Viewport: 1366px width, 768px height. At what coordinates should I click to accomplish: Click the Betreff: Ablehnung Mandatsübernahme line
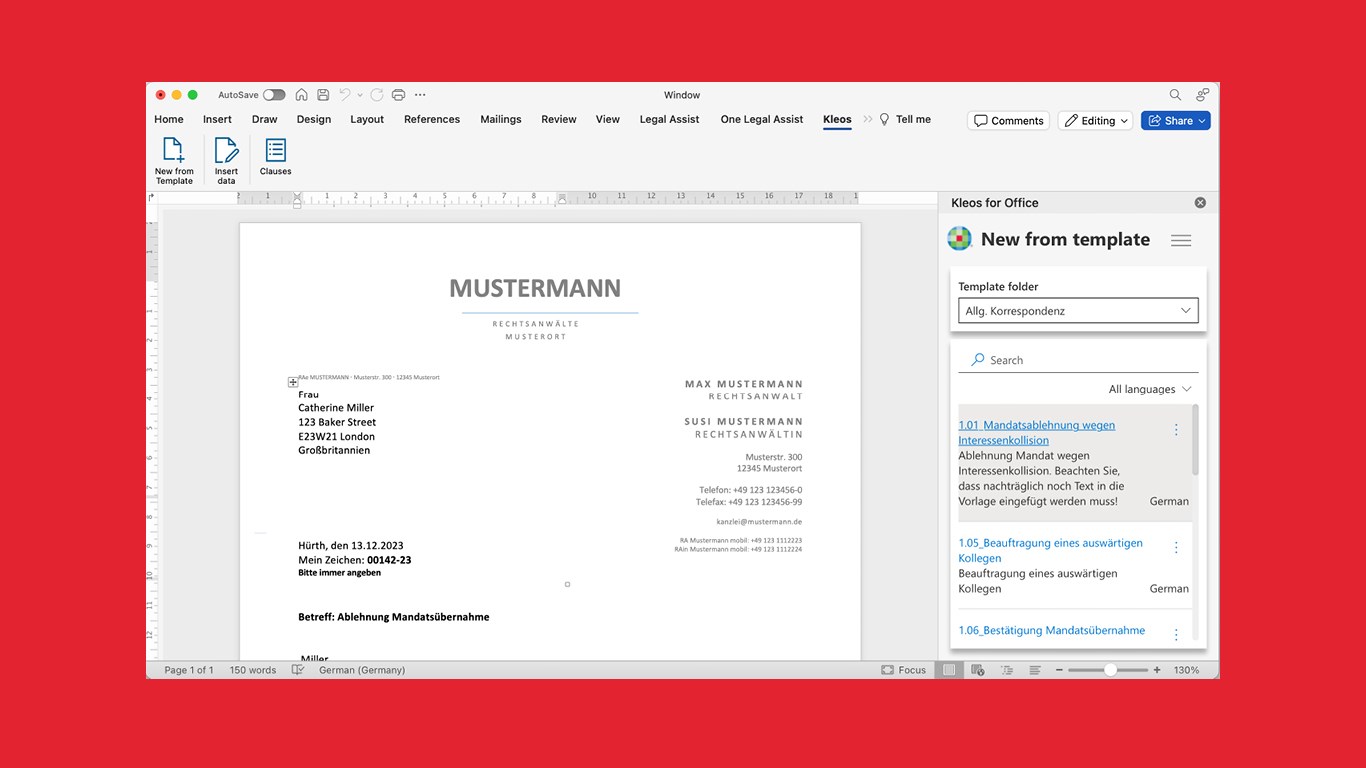pos(394,617)
